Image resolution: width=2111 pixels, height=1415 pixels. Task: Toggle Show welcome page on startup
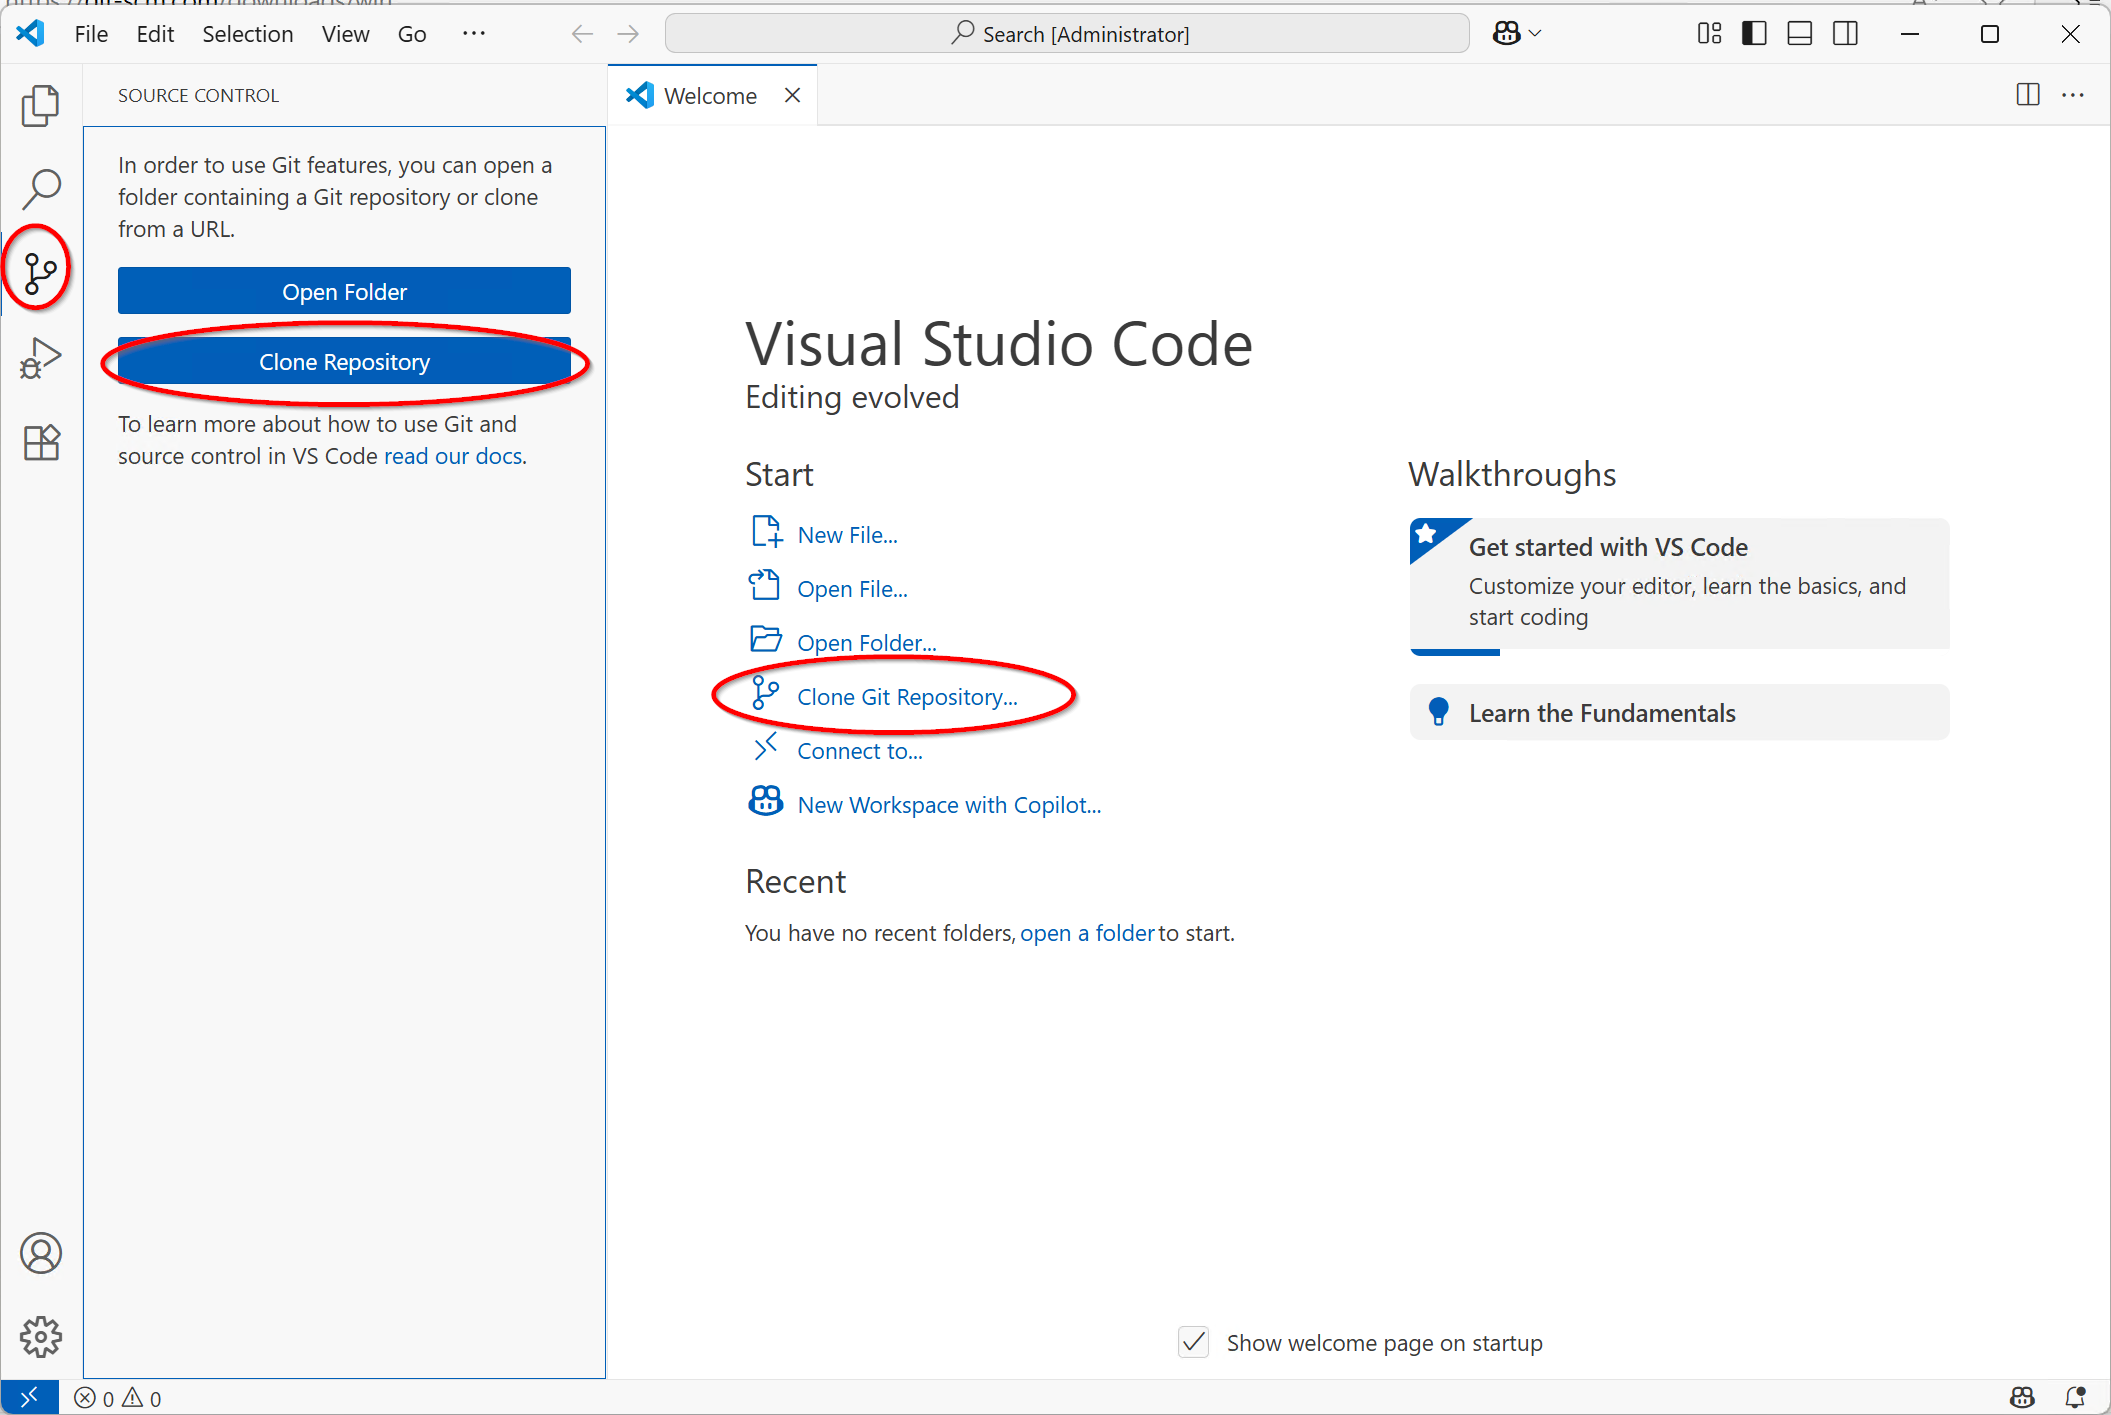click(x=1194, y=1342)
